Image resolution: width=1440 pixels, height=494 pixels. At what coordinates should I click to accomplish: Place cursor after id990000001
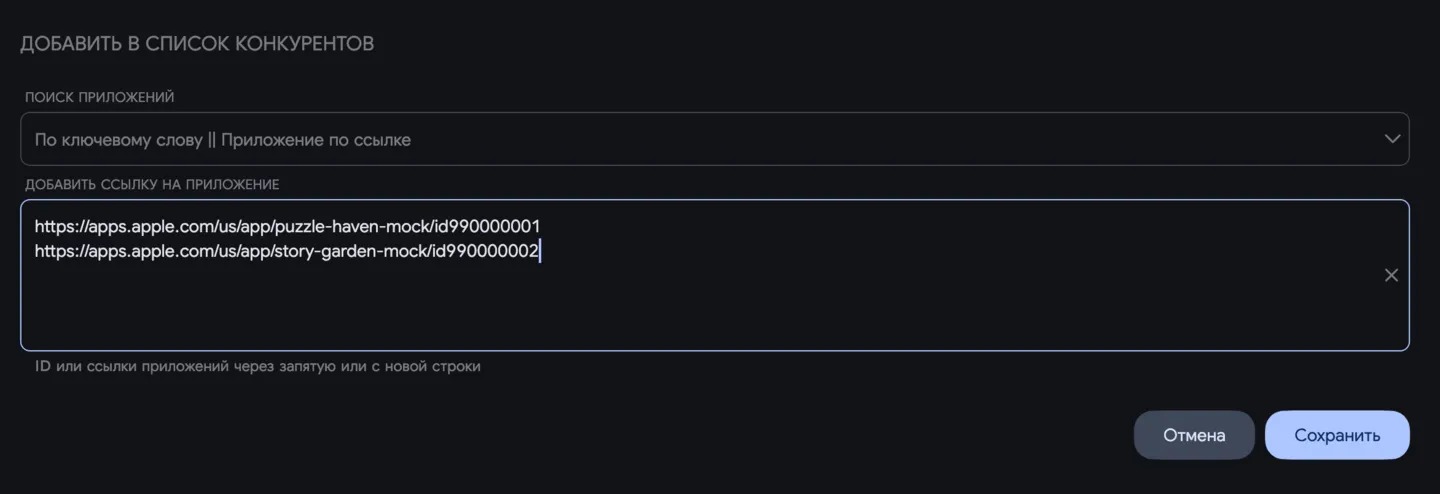(x=541, y=226)
